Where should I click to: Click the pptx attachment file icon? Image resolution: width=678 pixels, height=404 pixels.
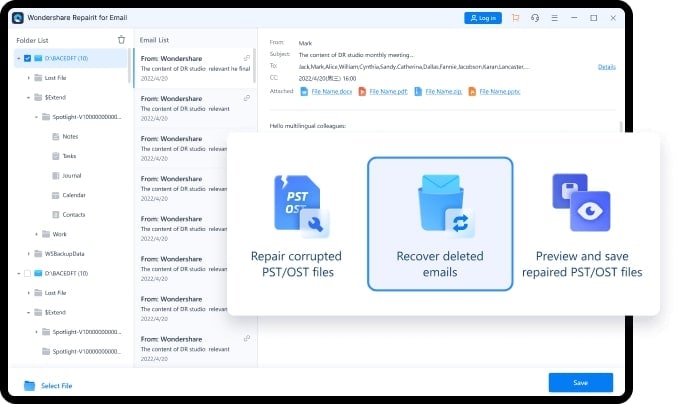[472, 92]
